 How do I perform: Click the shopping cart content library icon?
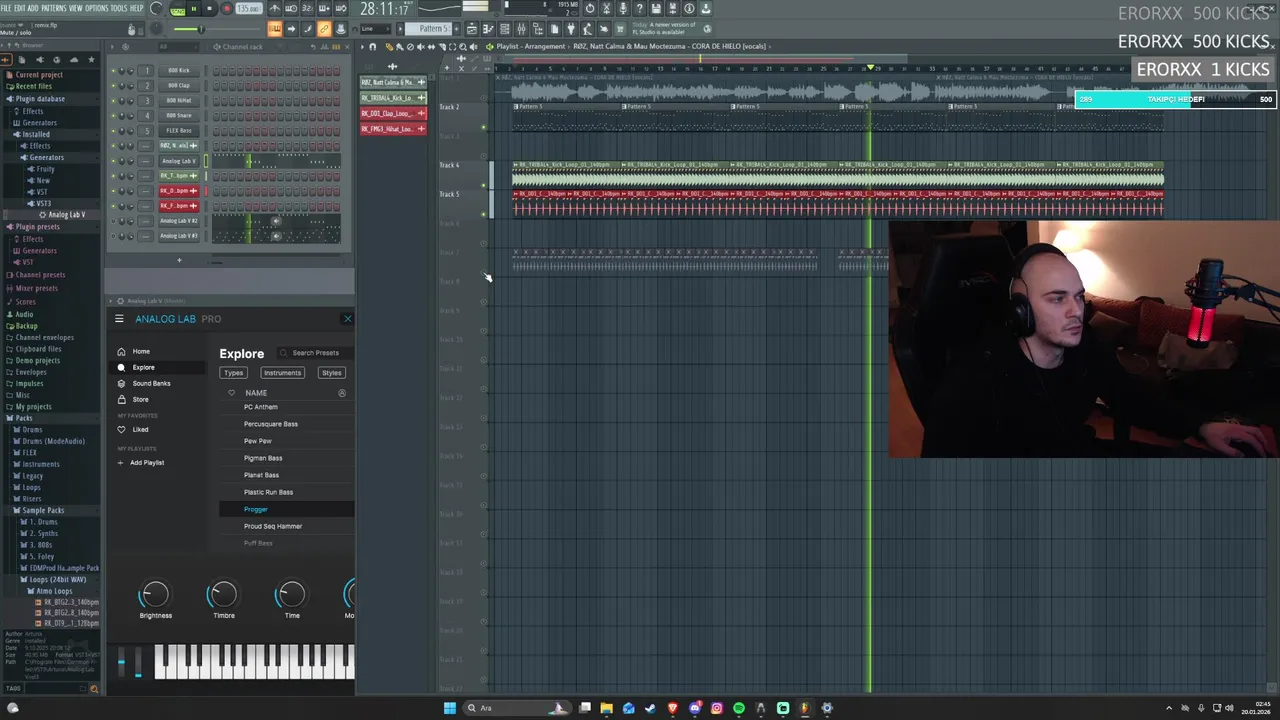(620, 29)
